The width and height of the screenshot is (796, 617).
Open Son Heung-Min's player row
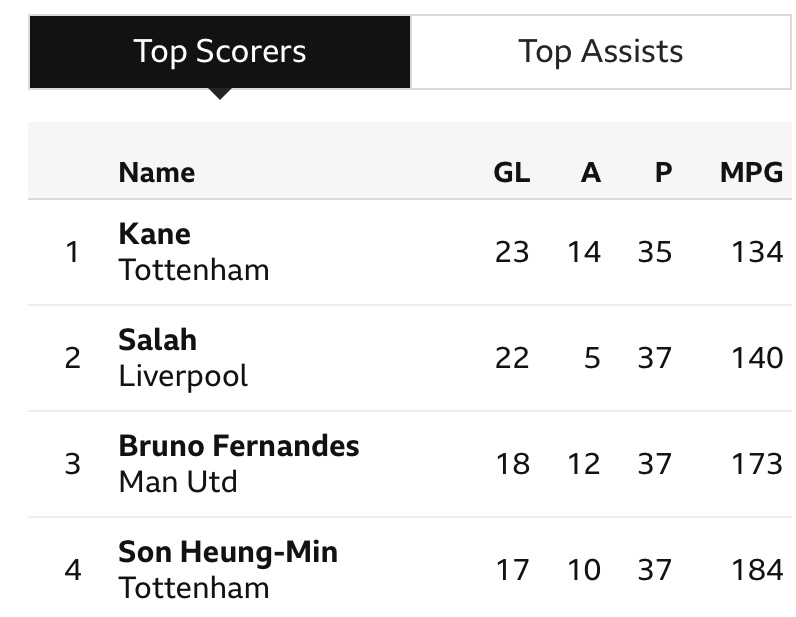(x=228, y=551)
